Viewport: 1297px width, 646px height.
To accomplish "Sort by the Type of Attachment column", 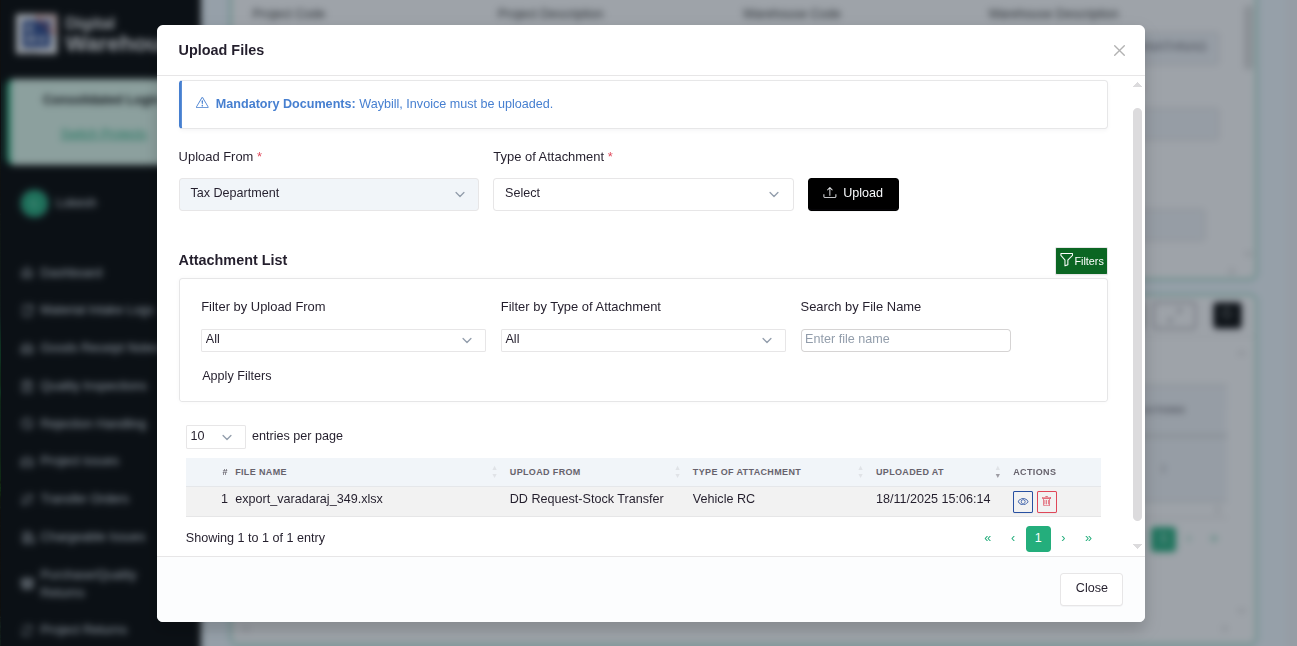I will (x=746, y=472).
